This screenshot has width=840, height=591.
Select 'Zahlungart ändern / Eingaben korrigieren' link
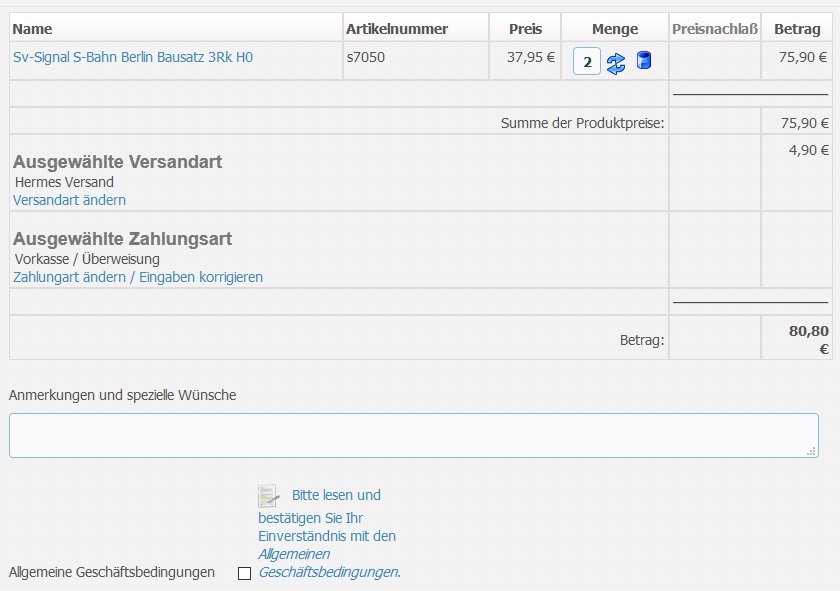pyautogui.click(x=138, y=277)
